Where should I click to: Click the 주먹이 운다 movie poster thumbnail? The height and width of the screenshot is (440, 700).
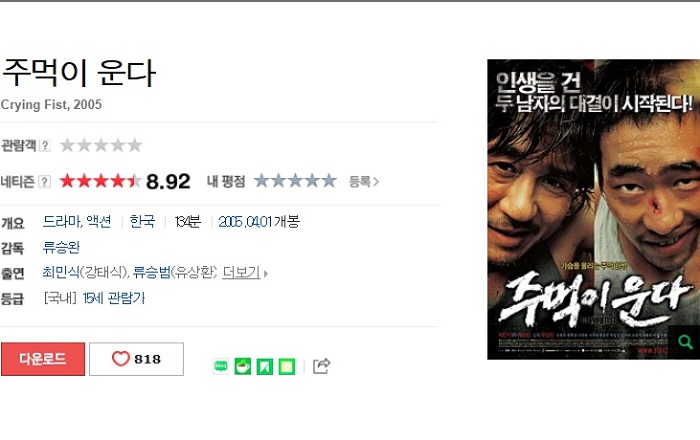tap(593, 209)
